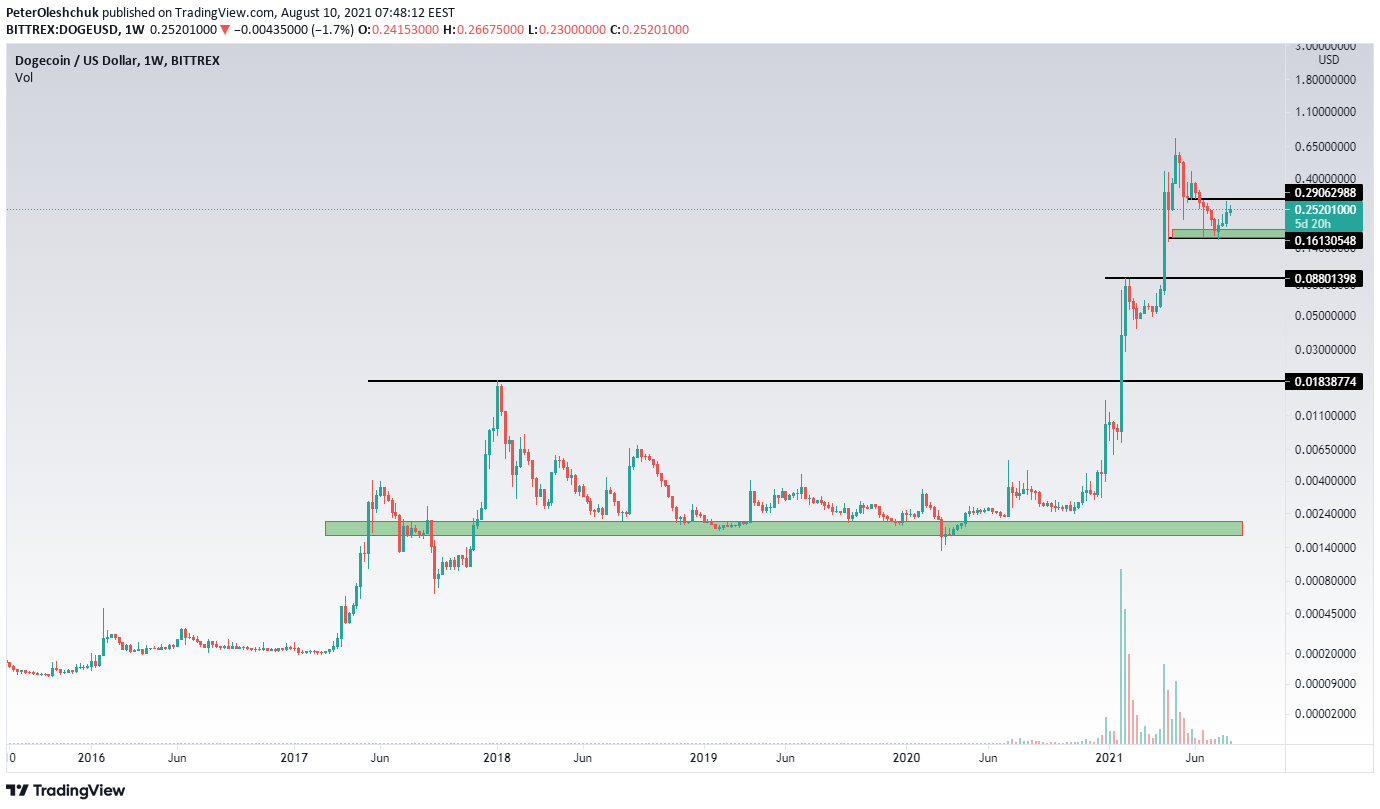Select the horizontal line at 0.01838774
The image size is (1380, 809).
pyautogui.click(x=825, y=381)
